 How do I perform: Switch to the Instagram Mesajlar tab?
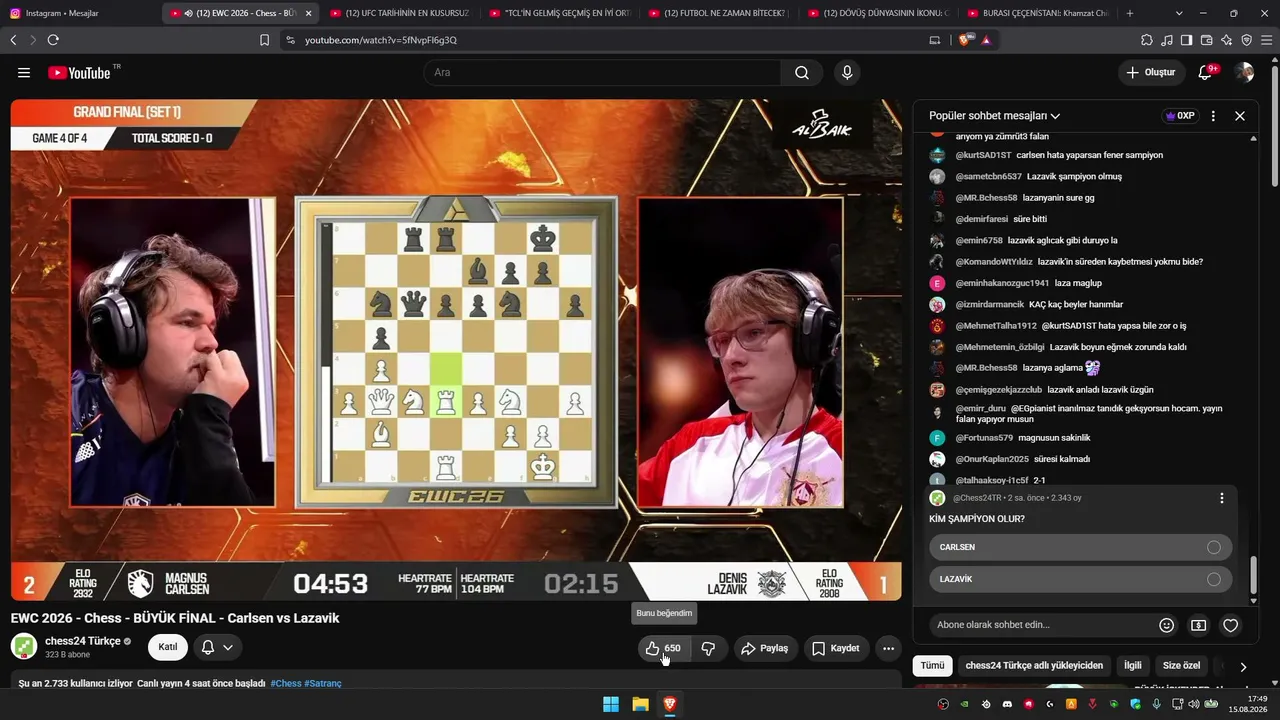(x=80, y=13)
